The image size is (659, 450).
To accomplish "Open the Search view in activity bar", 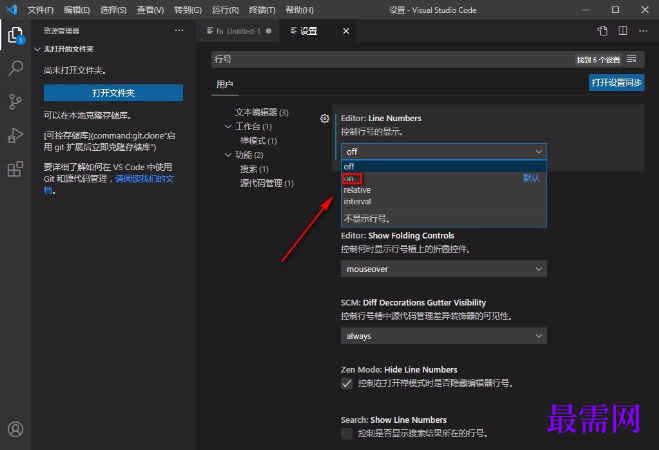I will [16, 68].
